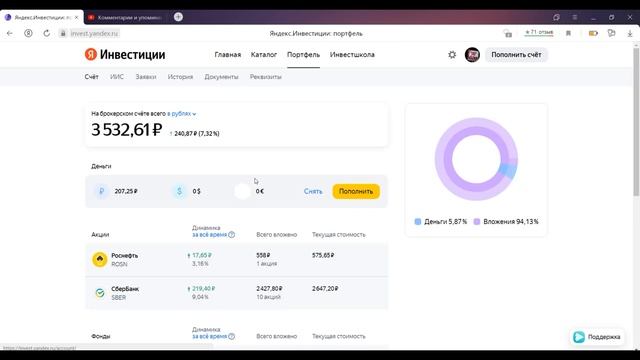Click the help icon beside Фонды dynamics
Viewport: 640px width, 360px height.
[231, 336]
